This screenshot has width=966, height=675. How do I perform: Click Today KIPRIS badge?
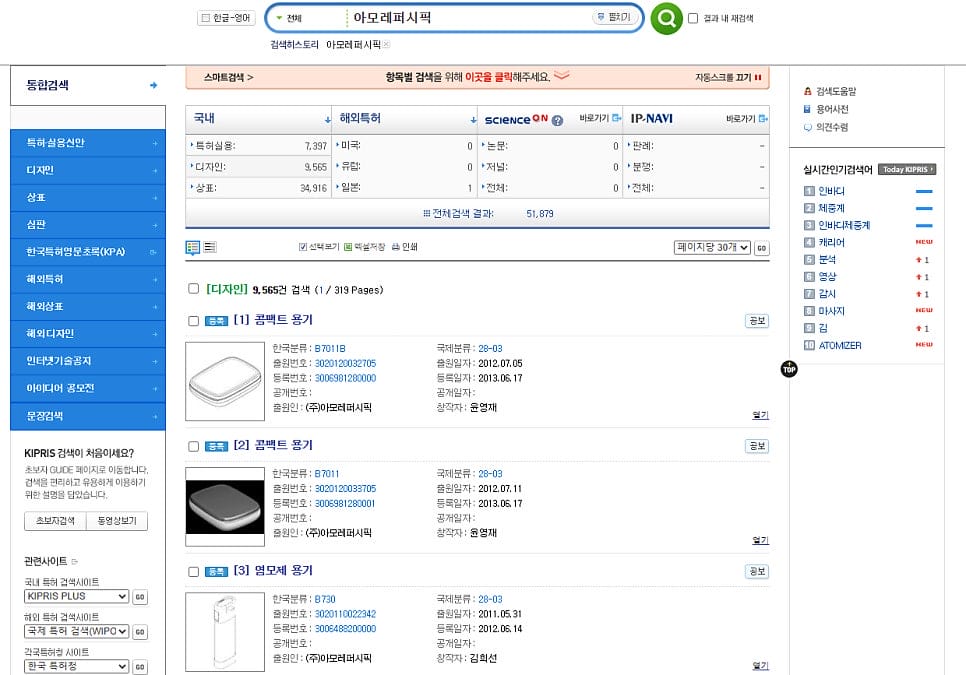coord(907,169)
